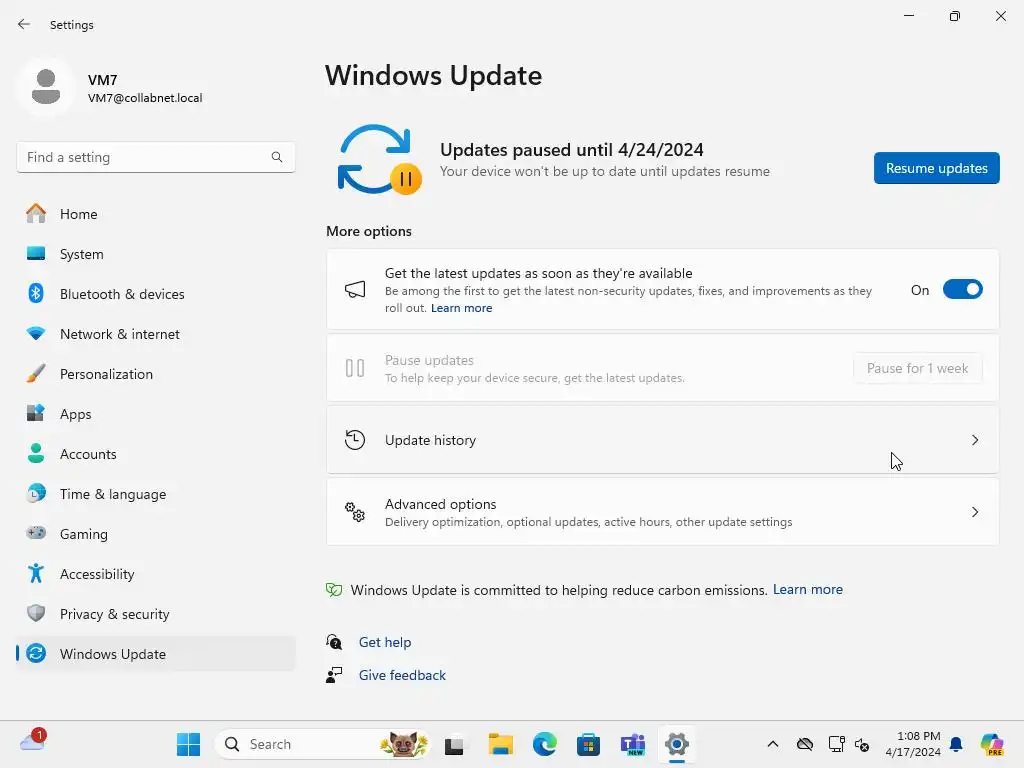Click the Get help headset icon
Screen dimensions: 1024x768
[334, 642]
